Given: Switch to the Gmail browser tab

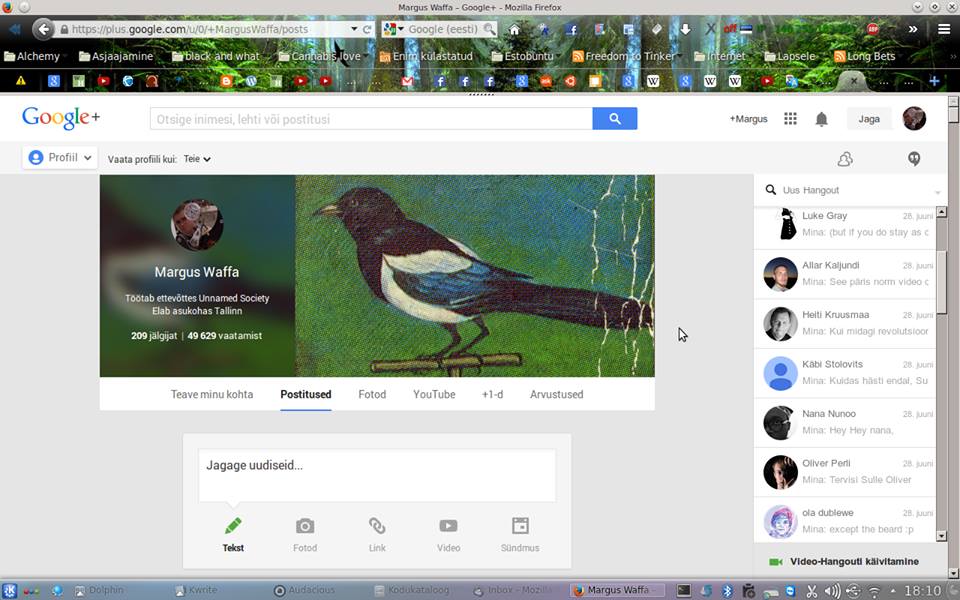Looking at the screenshot, I should [407, 81].
